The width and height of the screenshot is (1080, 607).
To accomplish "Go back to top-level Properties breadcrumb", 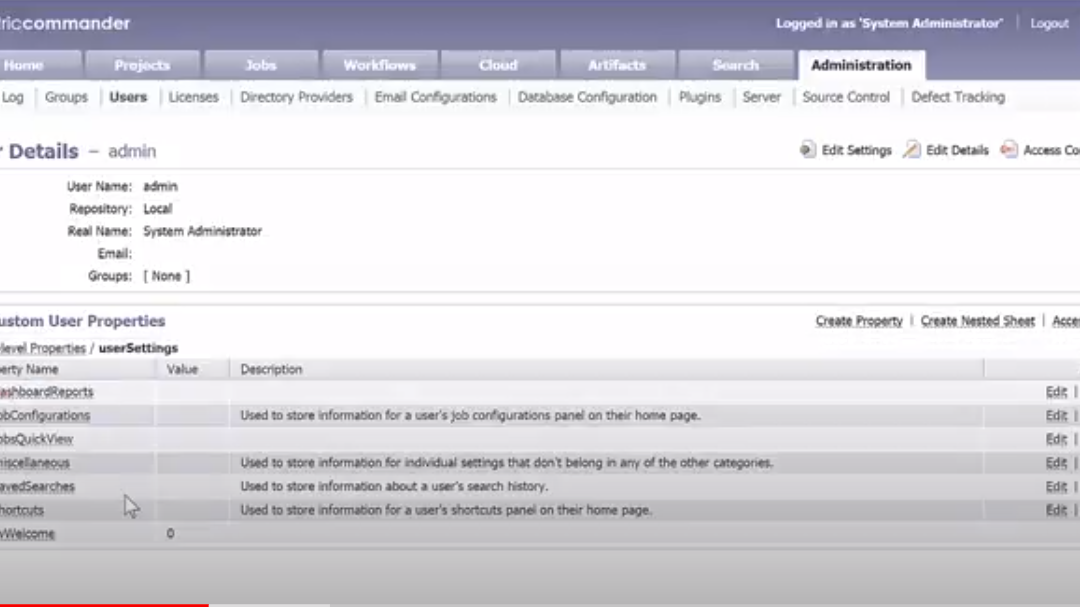I will [43, 348].
